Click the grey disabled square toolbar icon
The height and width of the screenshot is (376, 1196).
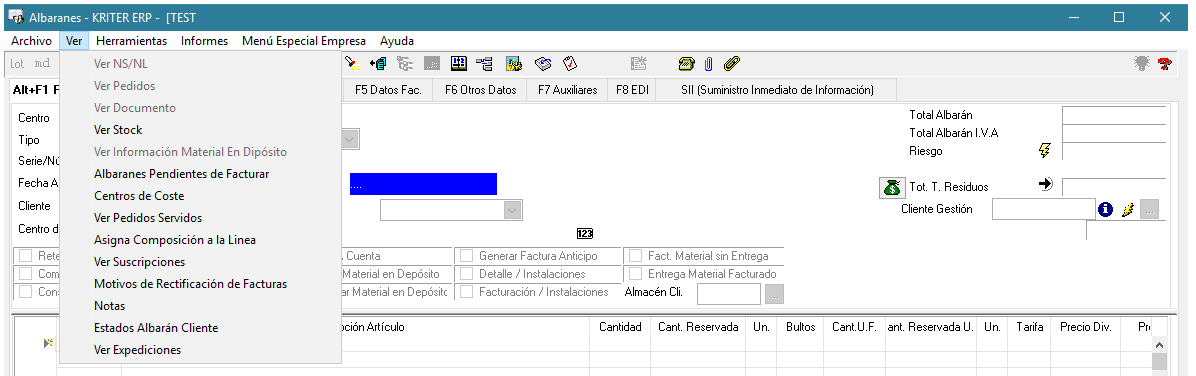(x=432, y=63)
